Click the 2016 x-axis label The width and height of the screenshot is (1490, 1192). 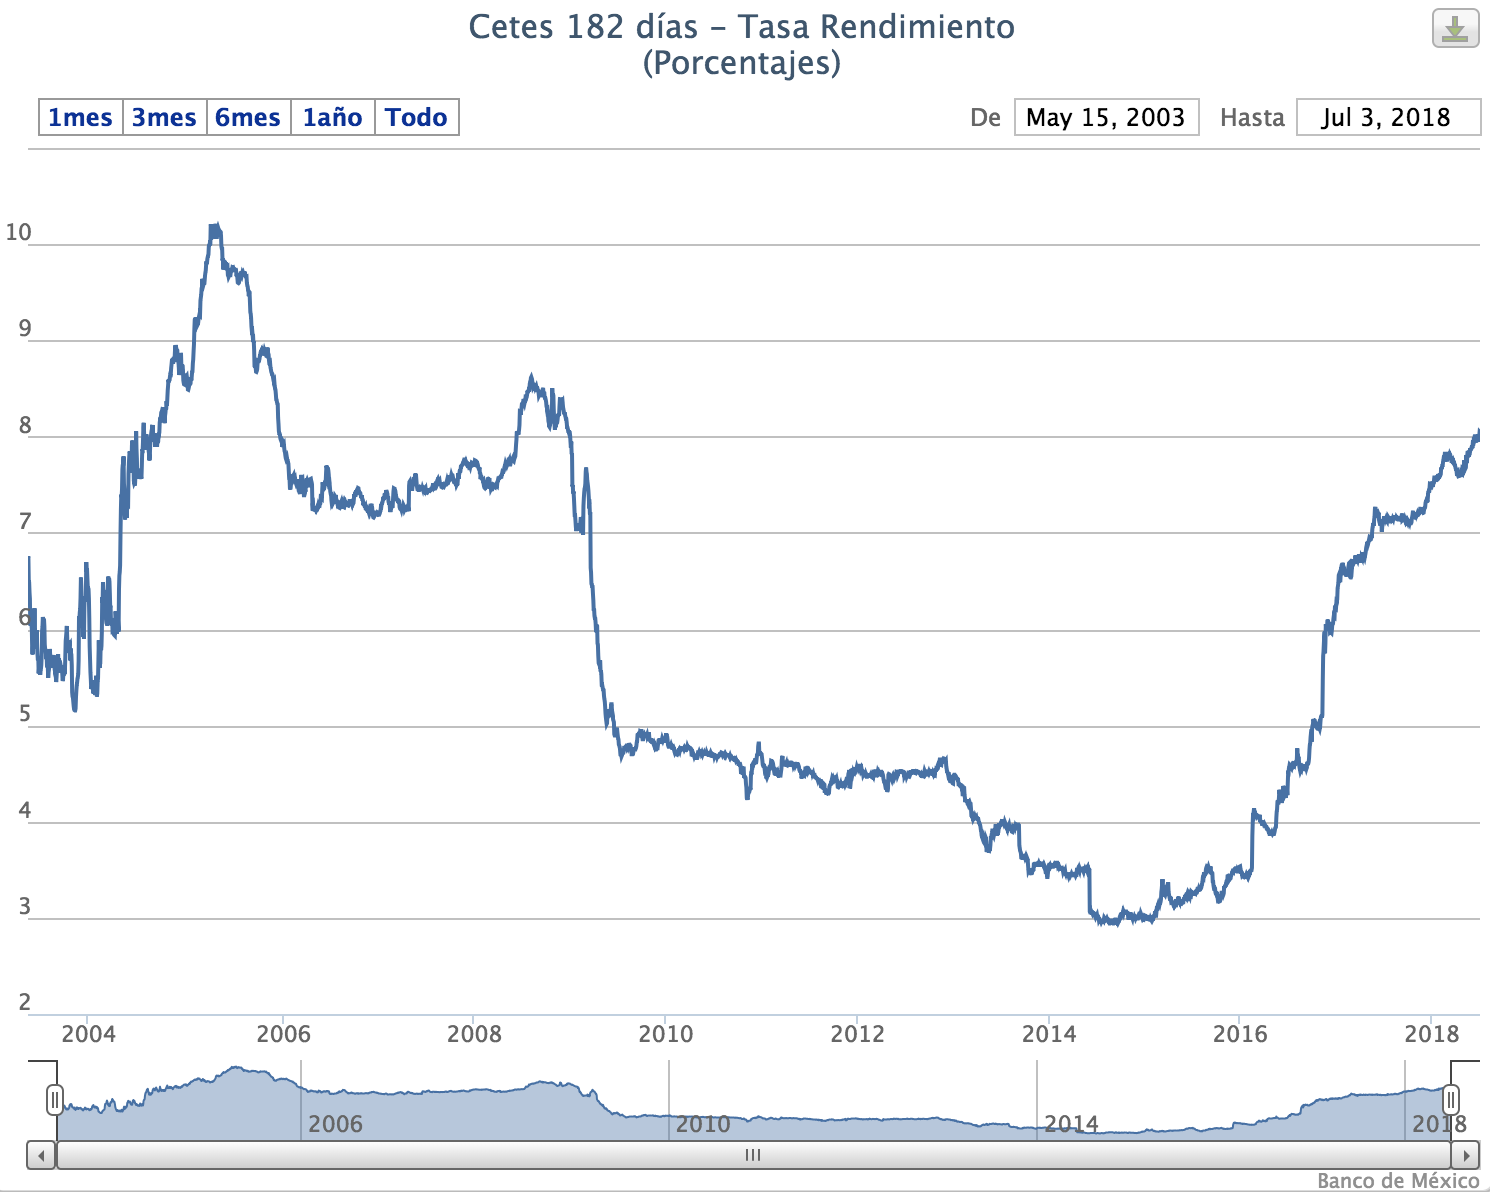click(1240, 1033)
